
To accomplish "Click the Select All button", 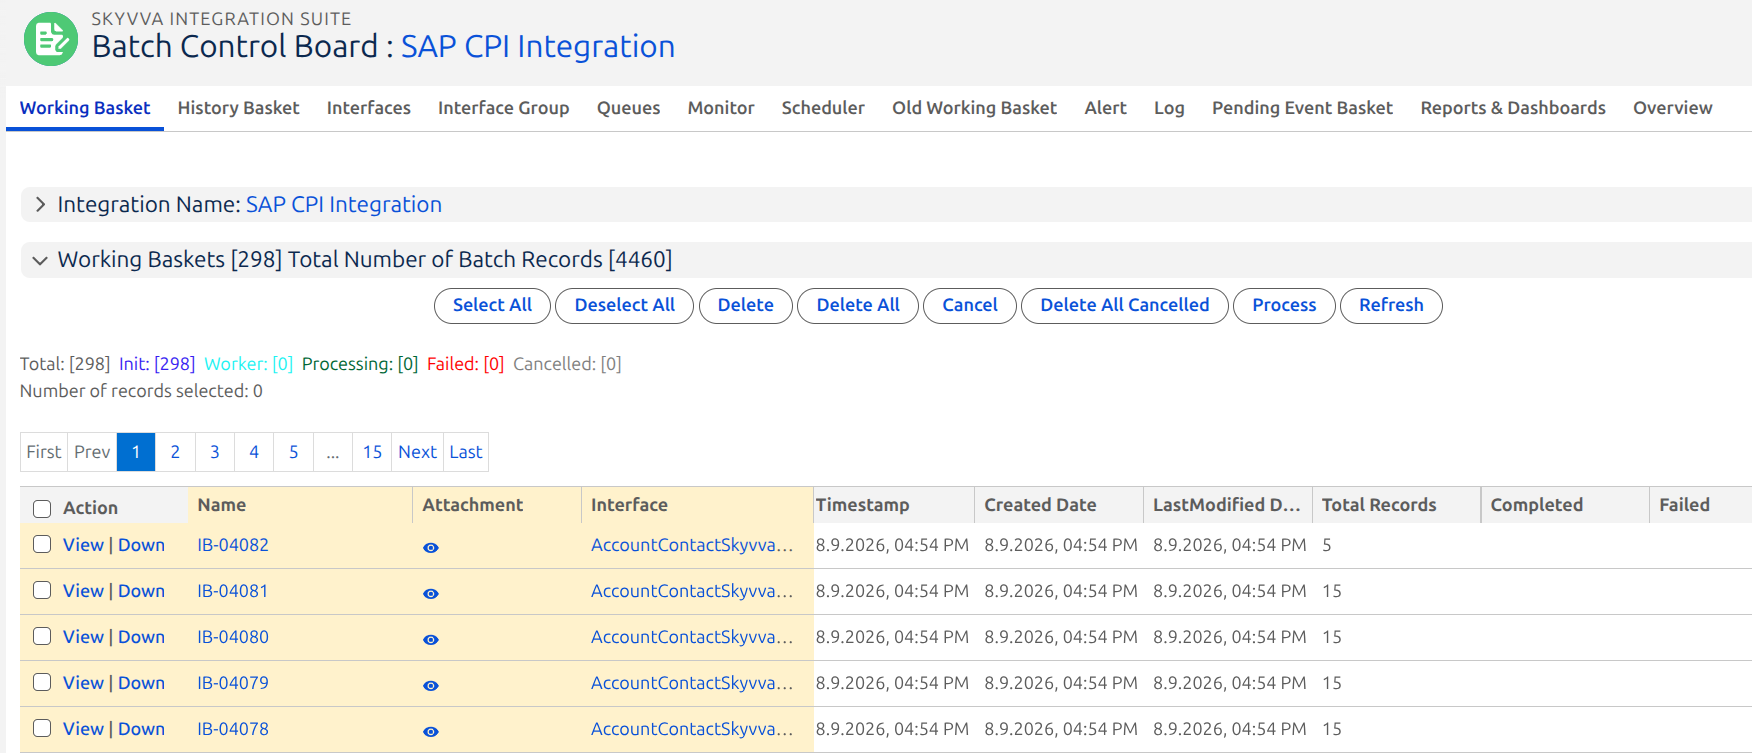I will click(x=492, y=306).
